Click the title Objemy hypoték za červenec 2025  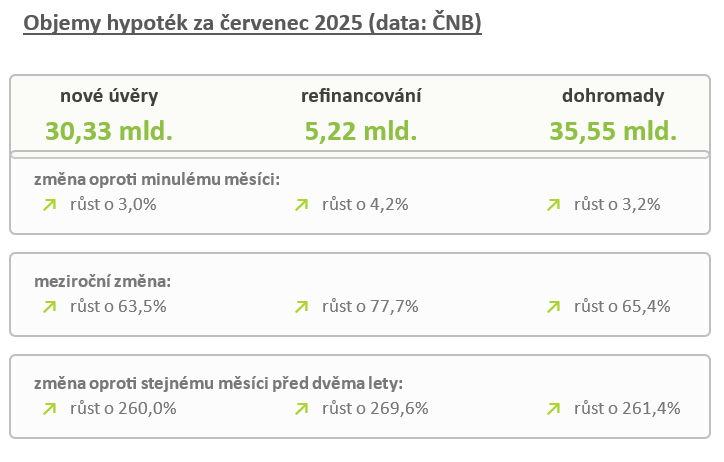click(x=252, y=23)
